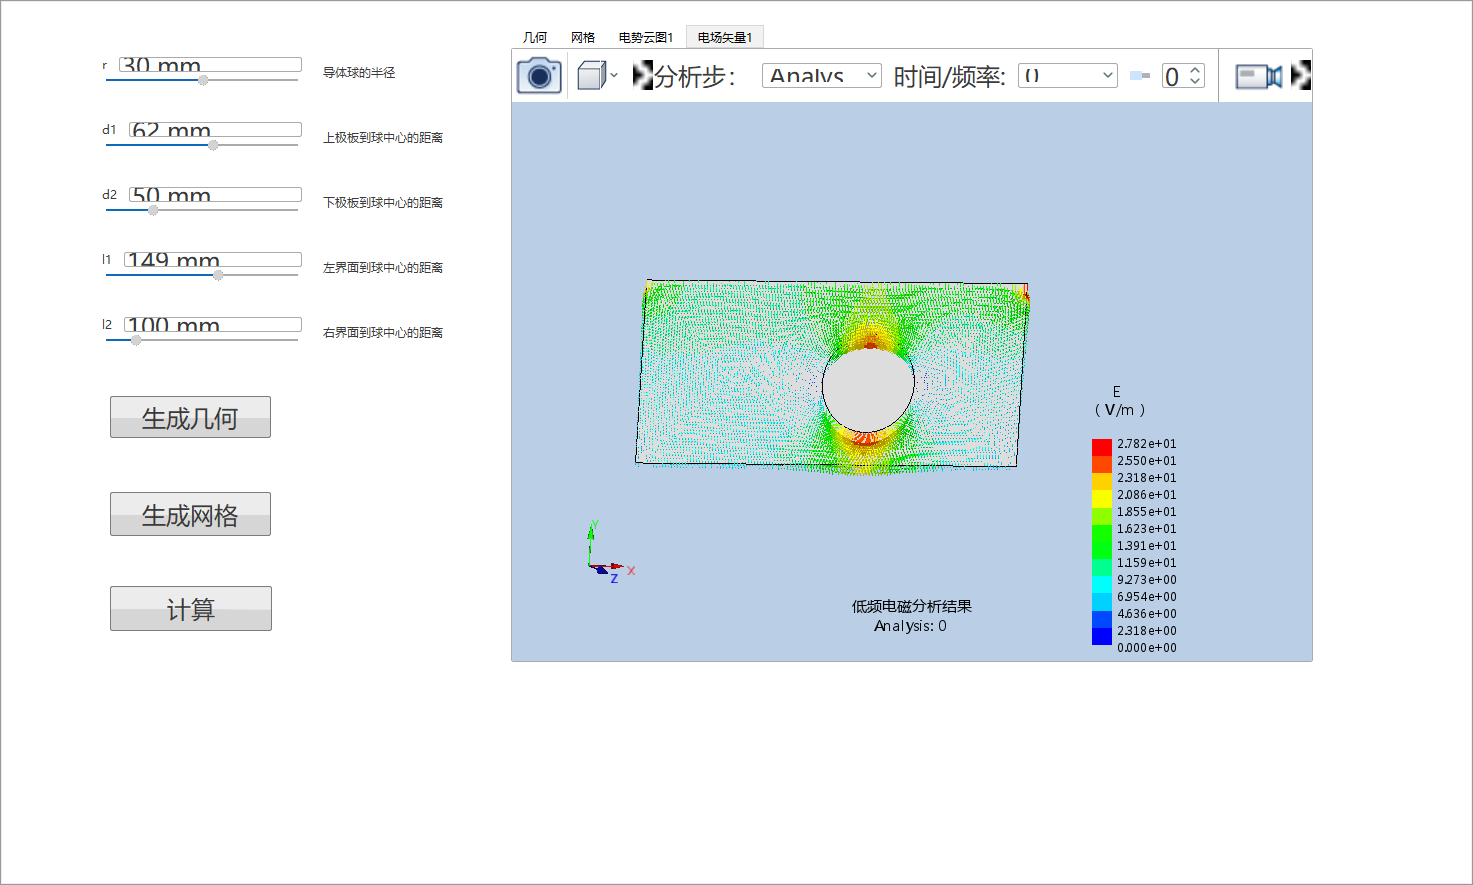The width and height of the screenshot is (1473, 885).
Task: Decrease the frame number stepper
Action: click(1195, 82)
